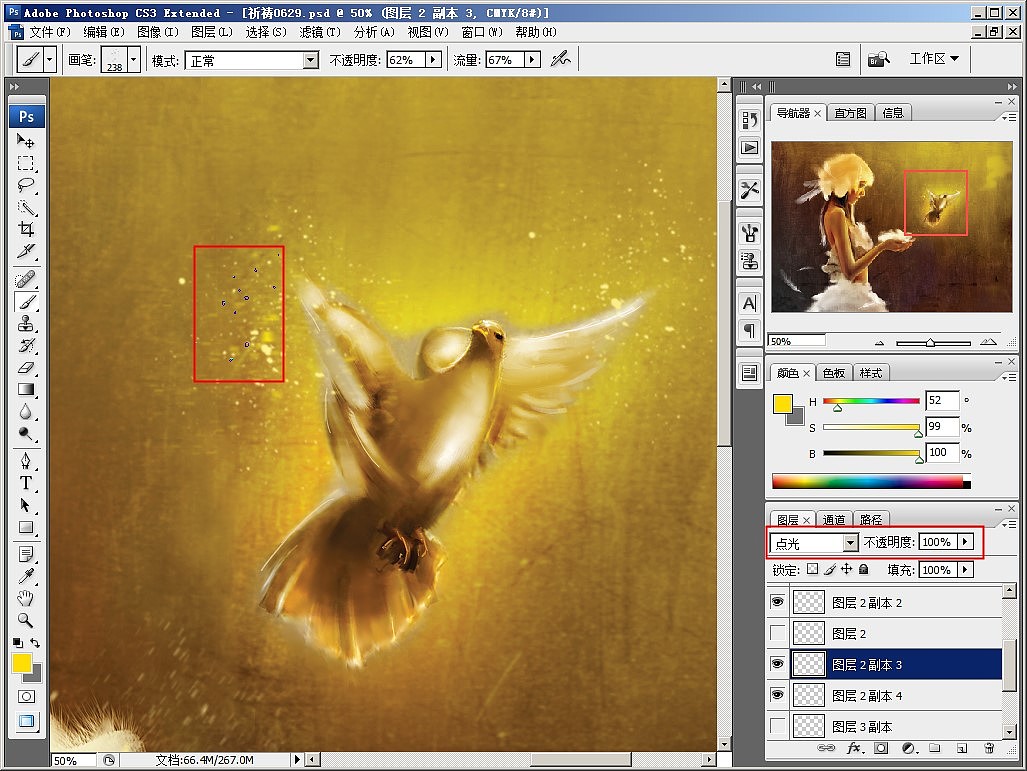Click the fx layer style icon
Screen dimensions: 1027x771
(x=854, y=747)
